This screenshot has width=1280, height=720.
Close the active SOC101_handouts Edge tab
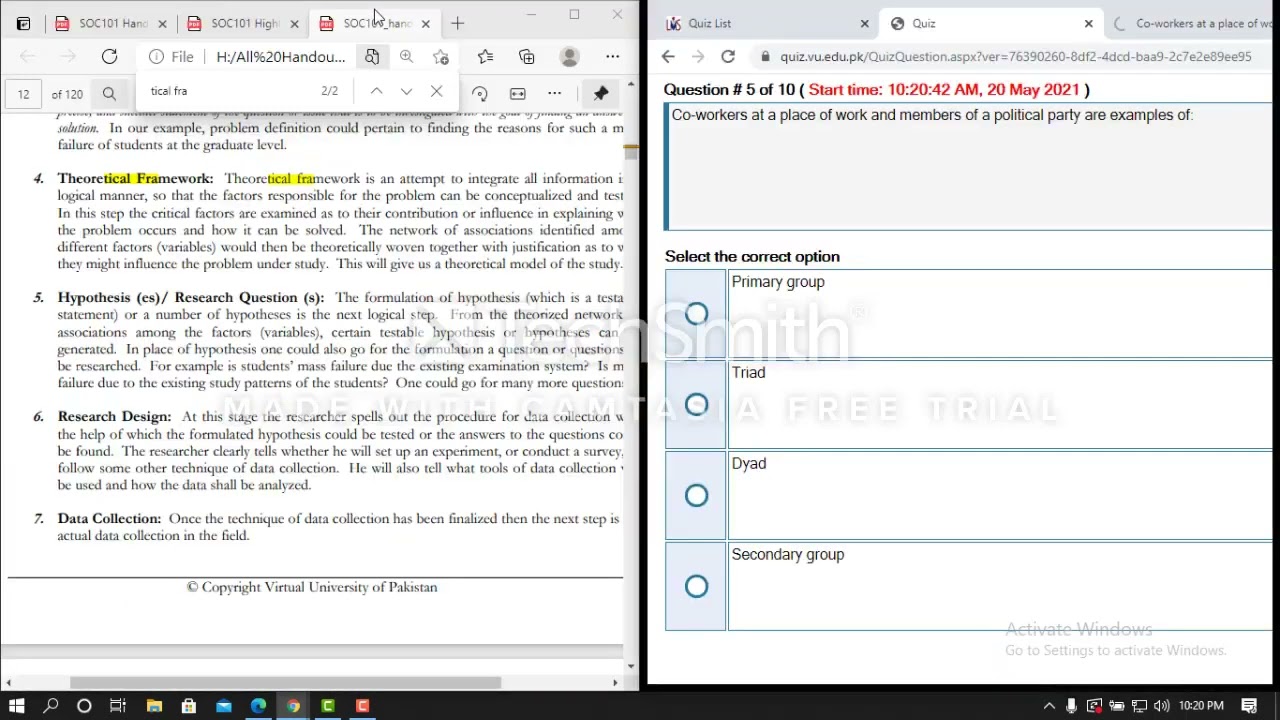coord(426,23)
